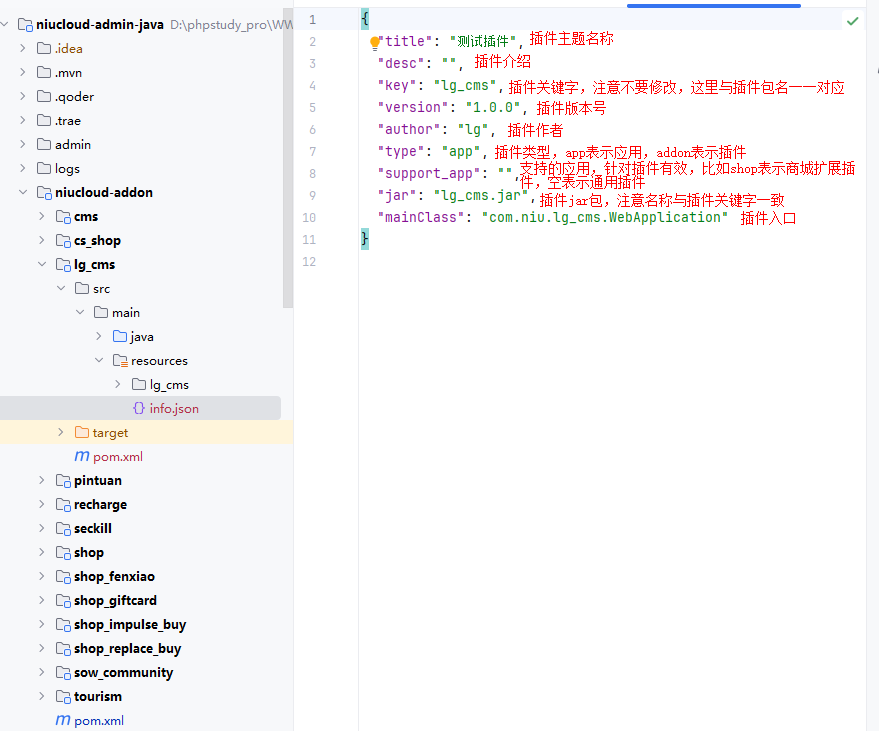Select the tourism module folder

tap(97, 696)
